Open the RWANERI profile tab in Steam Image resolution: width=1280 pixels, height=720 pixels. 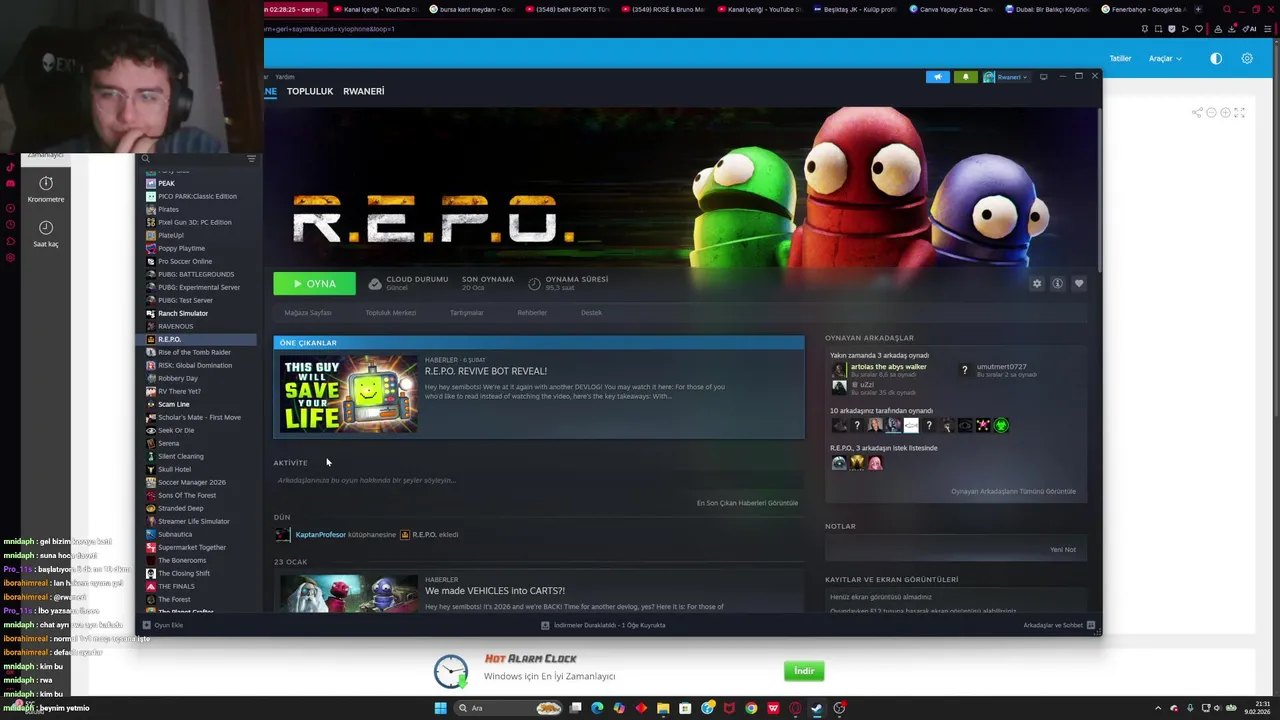(x=363, y=91)
